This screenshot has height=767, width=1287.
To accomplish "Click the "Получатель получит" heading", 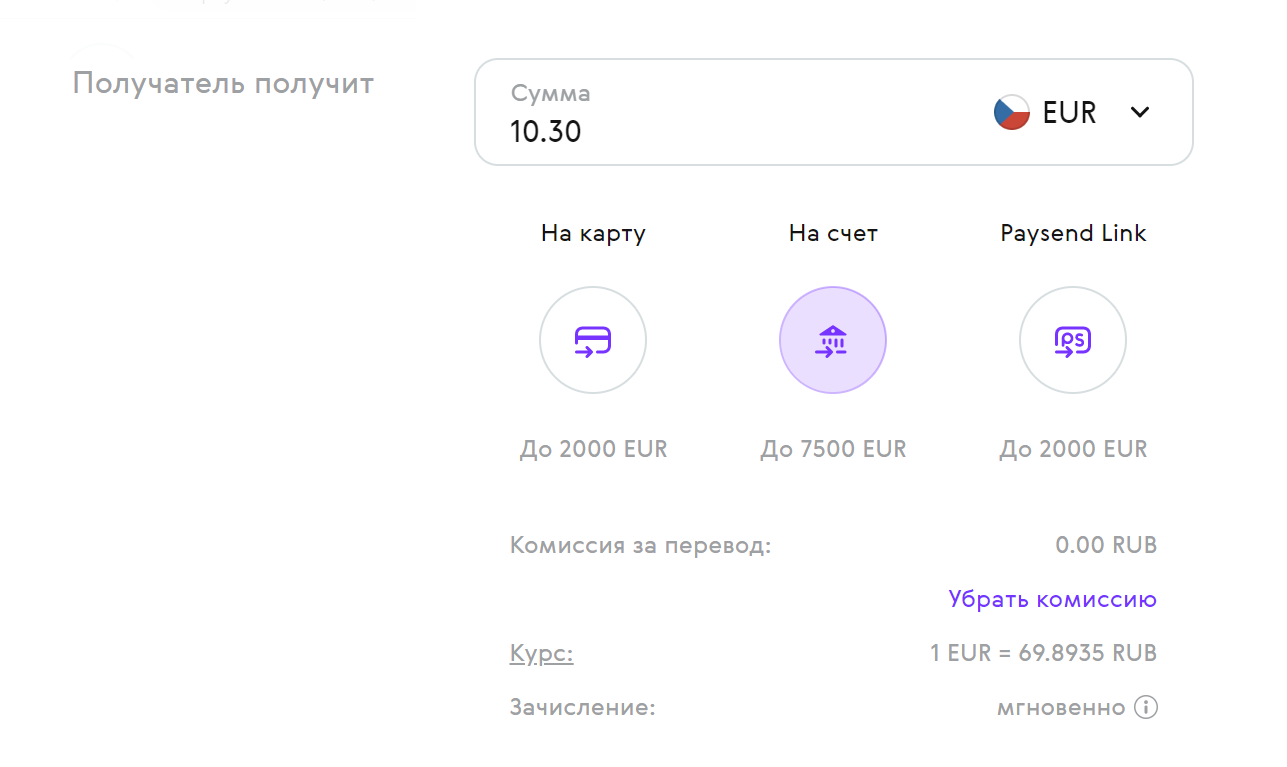I will tap(223, 83).
